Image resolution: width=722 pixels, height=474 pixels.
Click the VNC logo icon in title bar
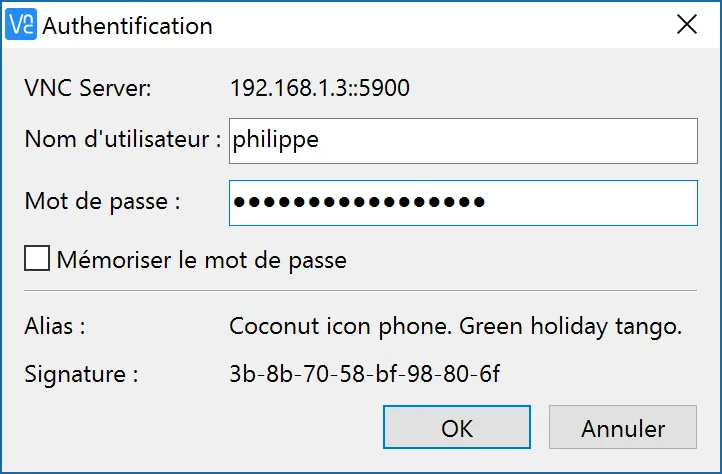click(21, 24)
